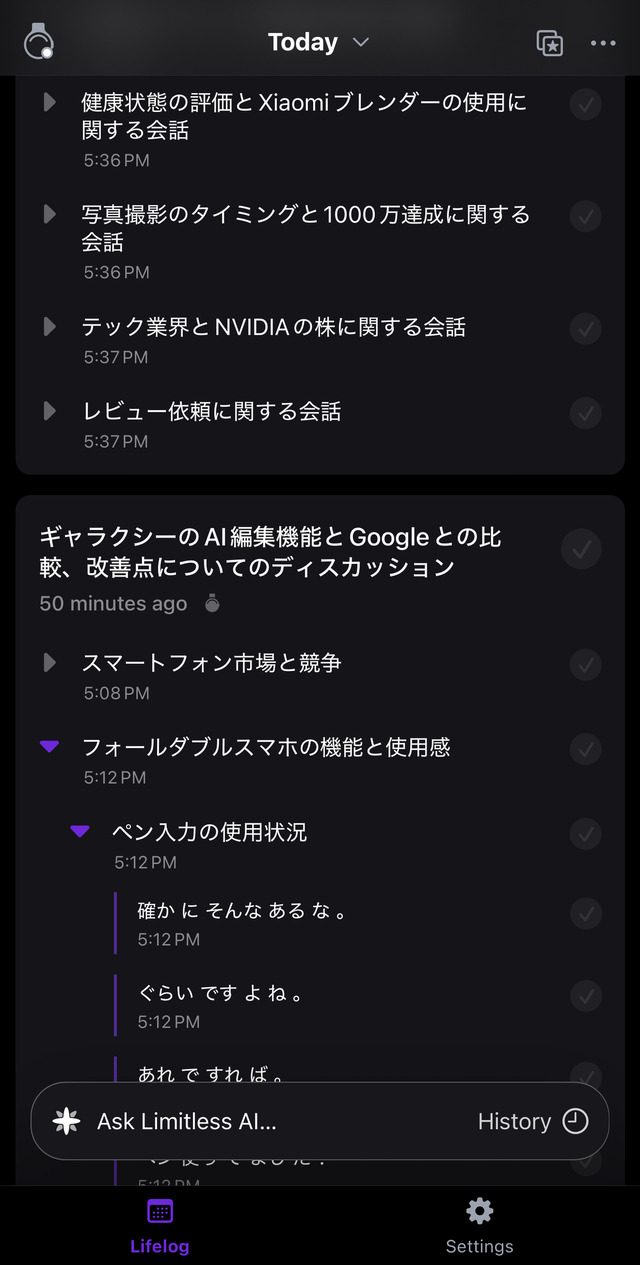Tap the pendant device icon in header

pyautogui.click(x=39, y=42)
